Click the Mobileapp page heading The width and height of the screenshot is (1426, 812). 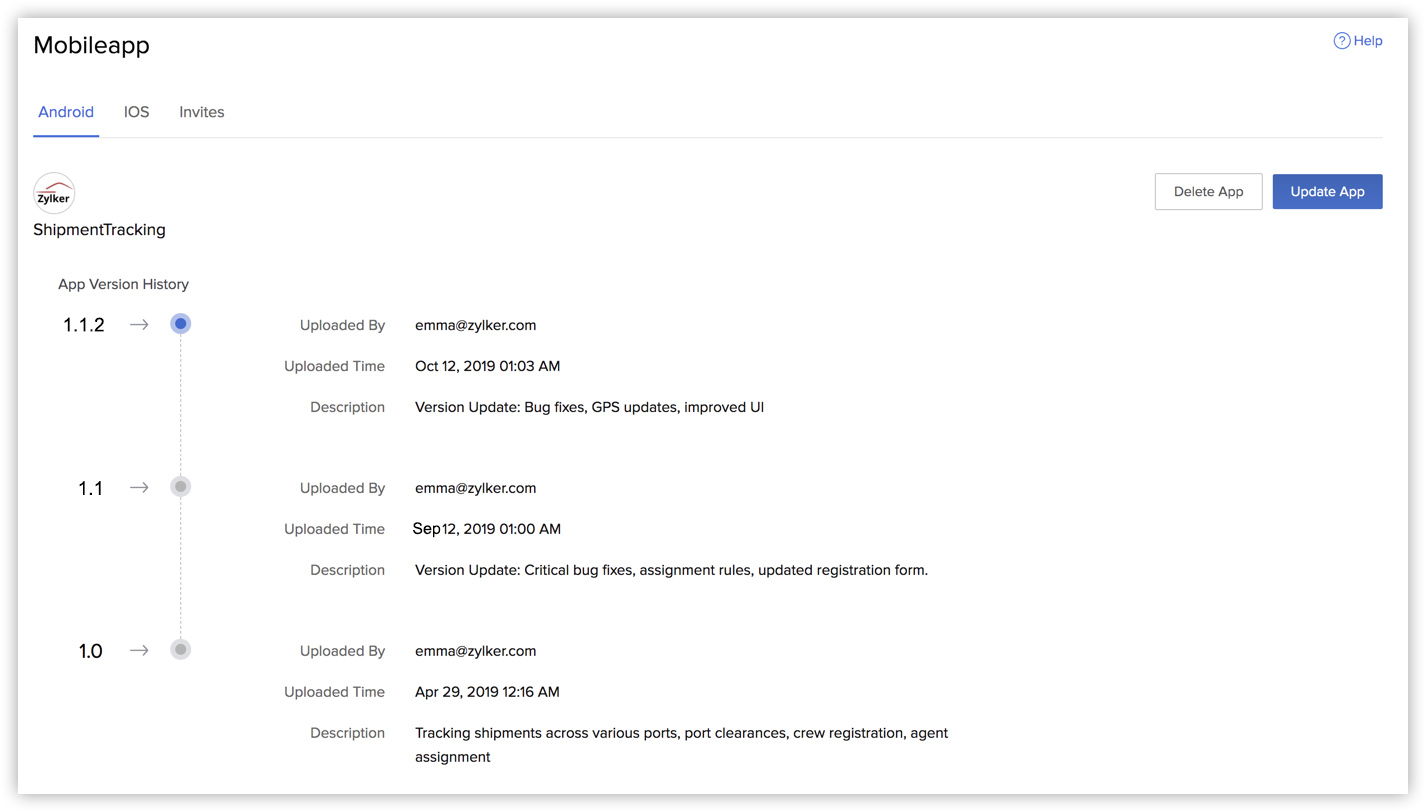(92, 46)
